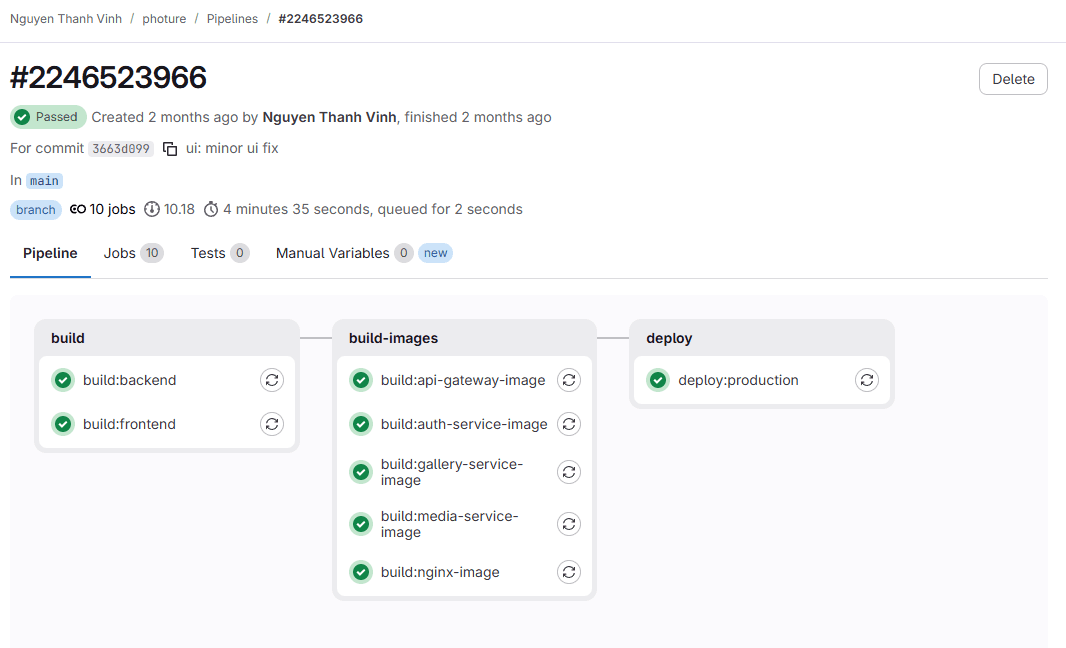This screenshot has height=648, width=1066.
Task: Retry the build:api-gateway-image job
Action: [568, 380]
